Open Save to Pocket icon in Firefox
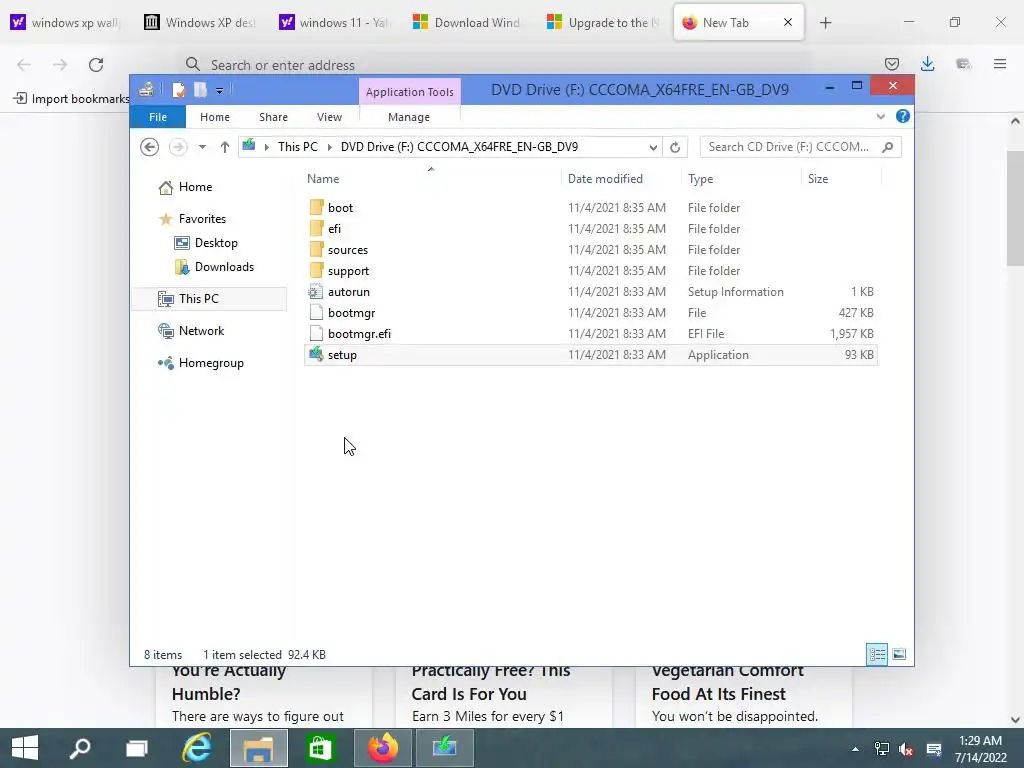The image size is (1024, 768). [x=891, y=64]
